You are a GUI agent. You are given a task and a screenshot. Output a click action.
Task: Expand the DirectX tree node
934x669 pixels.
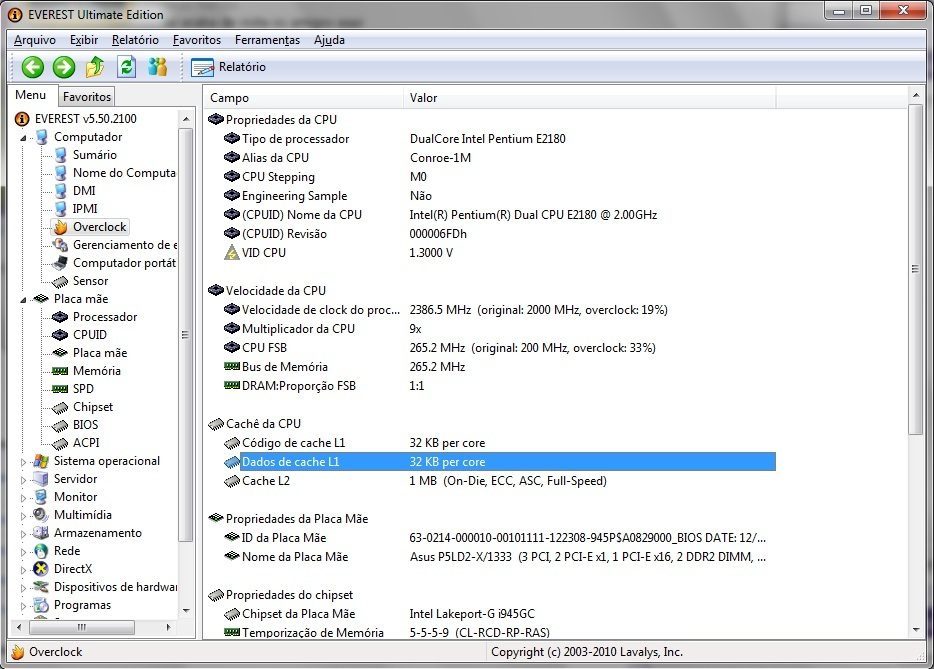23,570
